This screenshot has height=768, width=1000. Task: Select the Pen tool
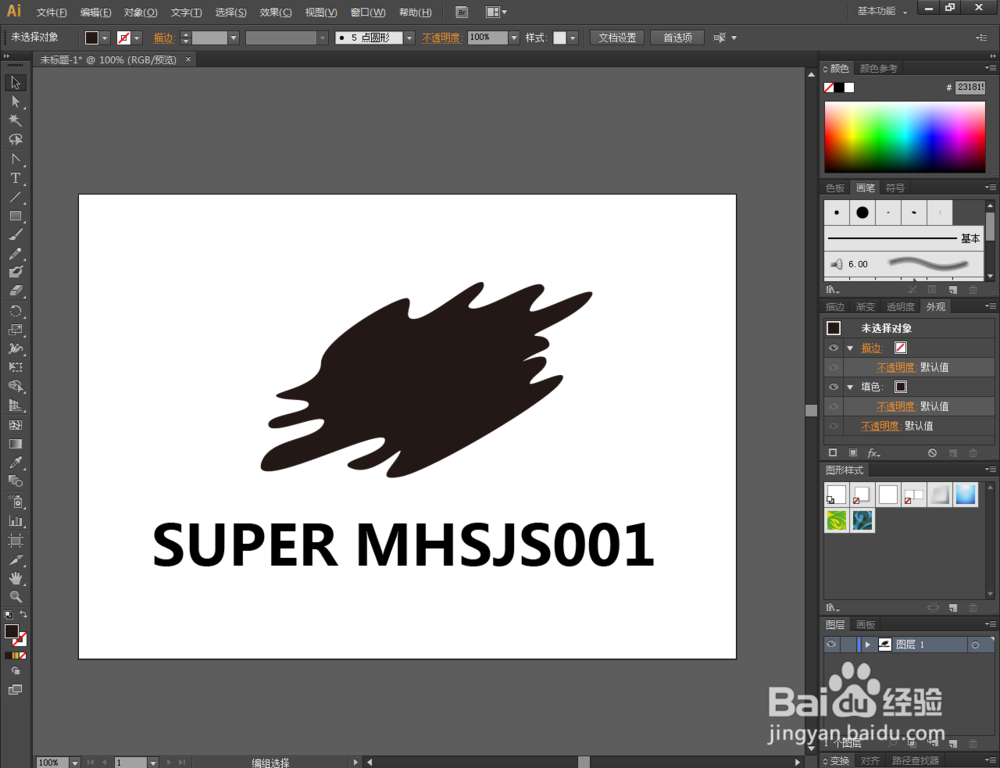pyautogui.click(x=15, y=159)
